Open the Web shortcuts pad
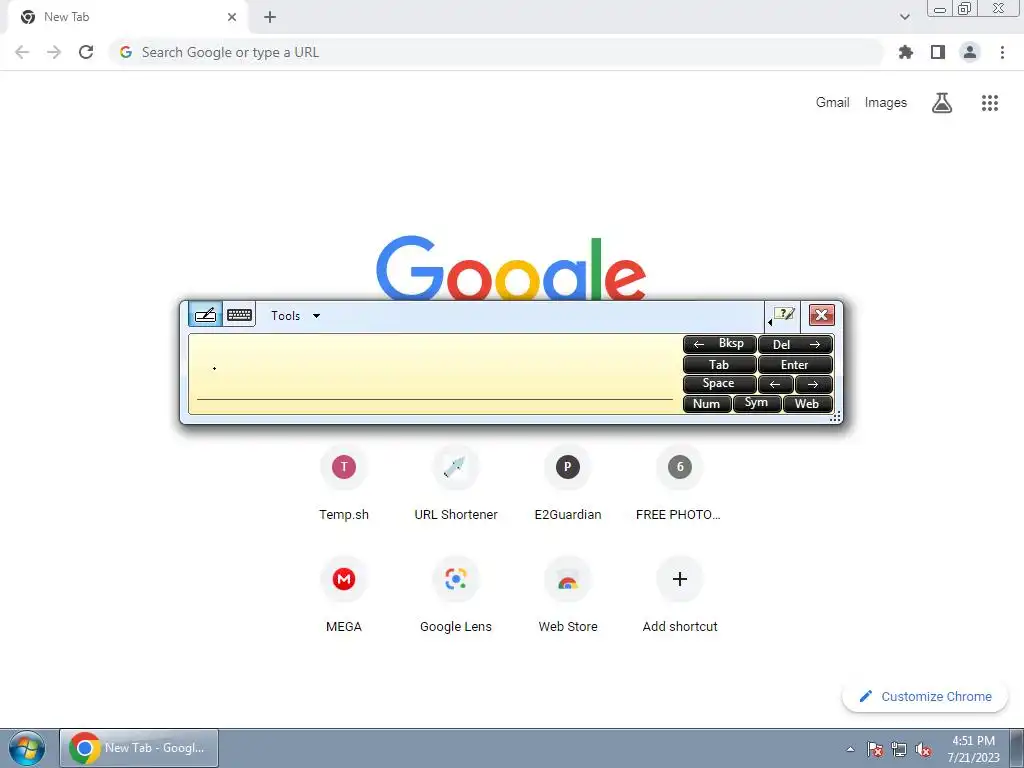The image size is (1024, 768). point(808,404)
